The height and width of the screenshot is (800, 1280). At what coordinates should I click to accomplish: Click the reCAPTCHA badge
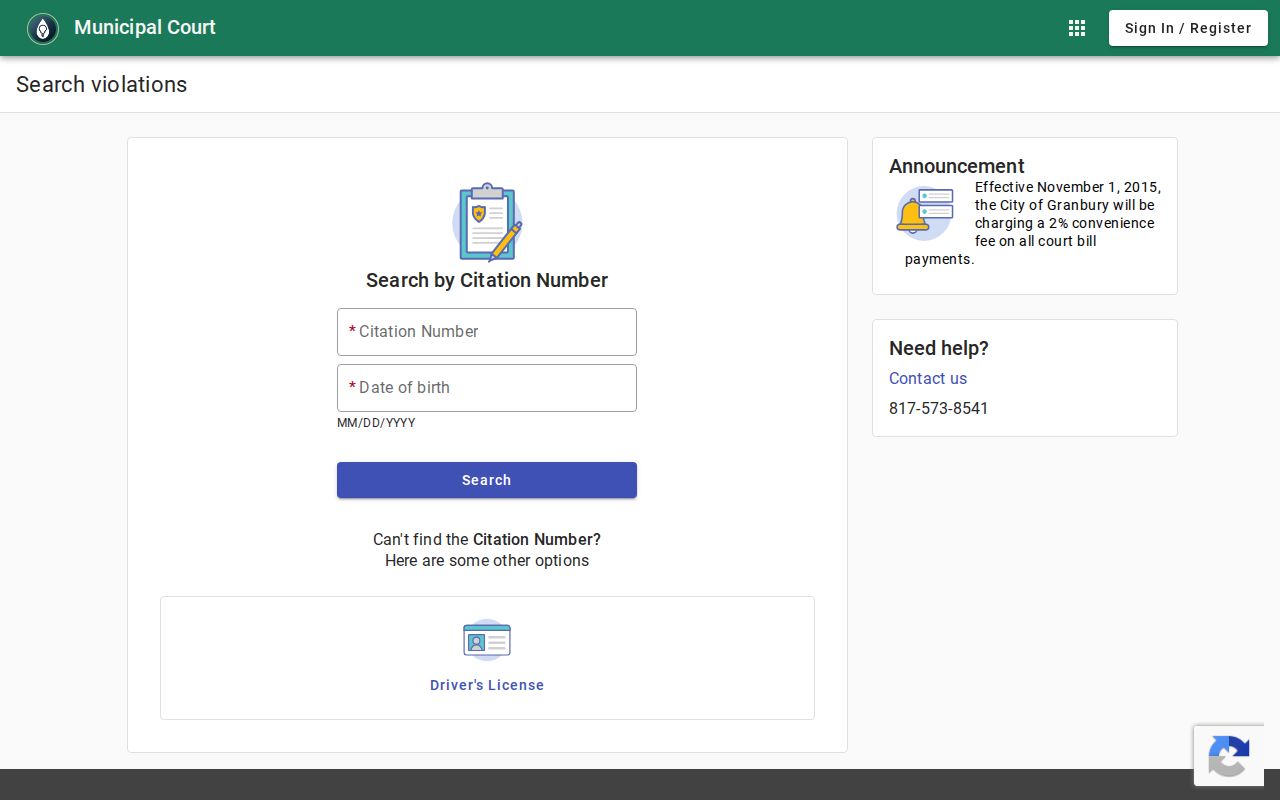1229,755
